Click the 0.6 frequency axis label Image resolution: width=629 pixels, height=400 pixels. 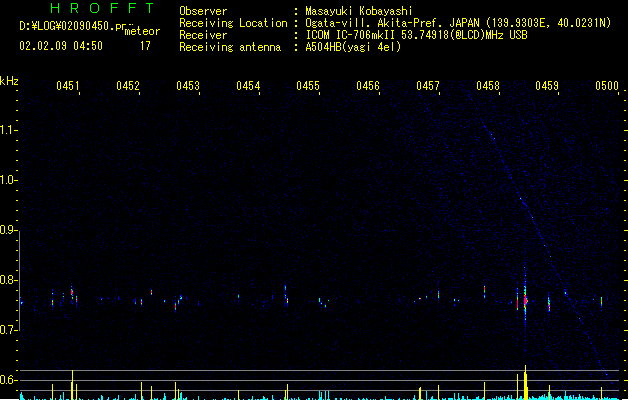click(8, 380)
